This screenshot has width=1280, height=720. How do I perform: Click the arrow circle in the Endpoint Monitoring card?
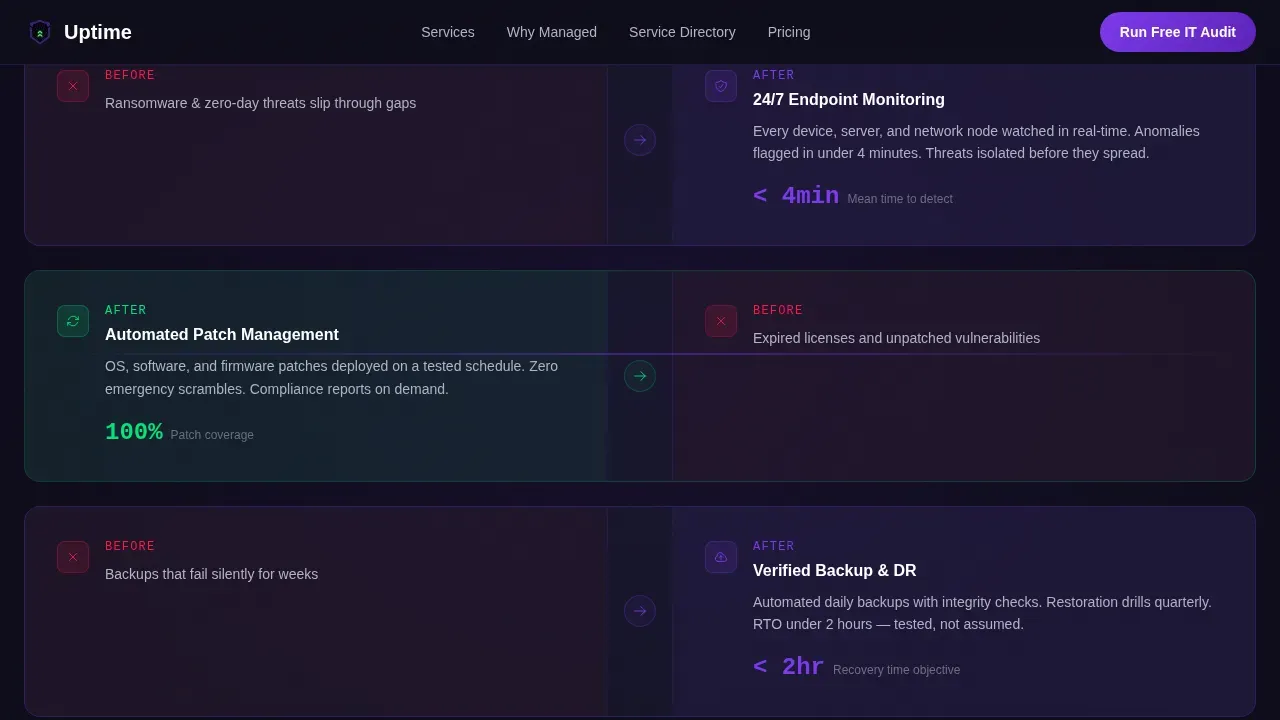[x=640, y=140]
